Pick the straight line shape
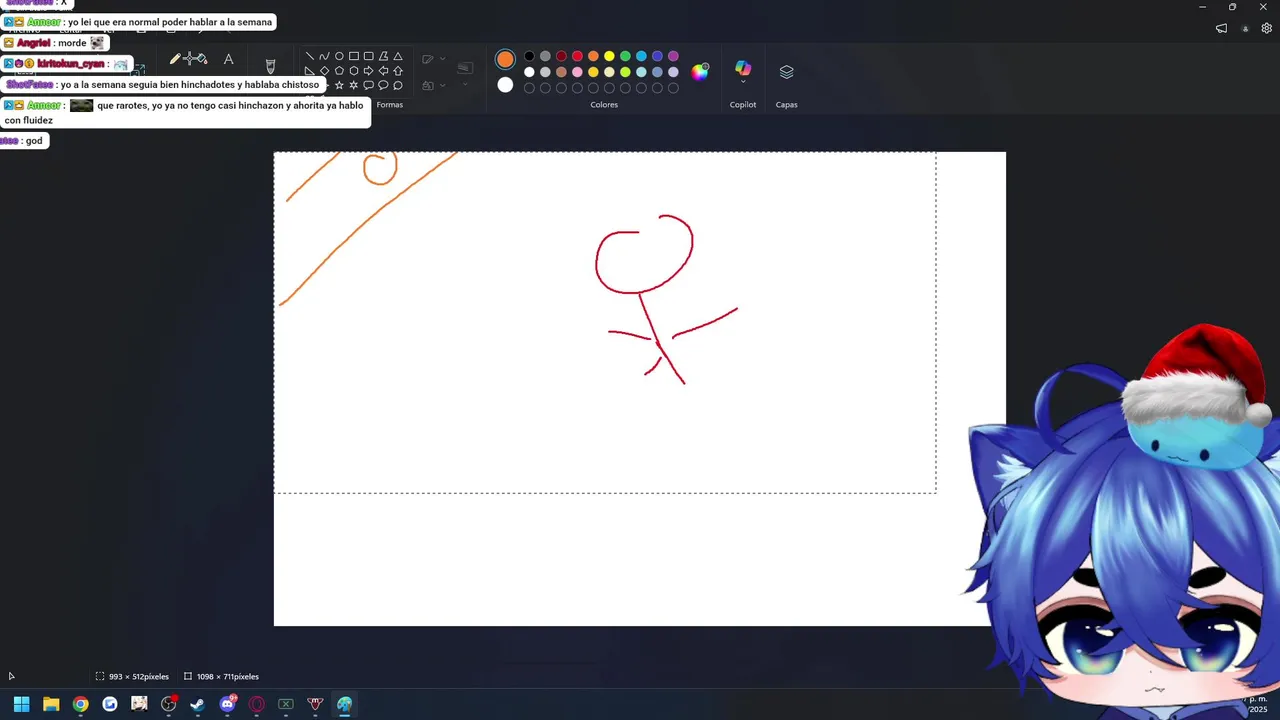The width and height of the screenshot is (1280, 720). [x=310, y=56]
